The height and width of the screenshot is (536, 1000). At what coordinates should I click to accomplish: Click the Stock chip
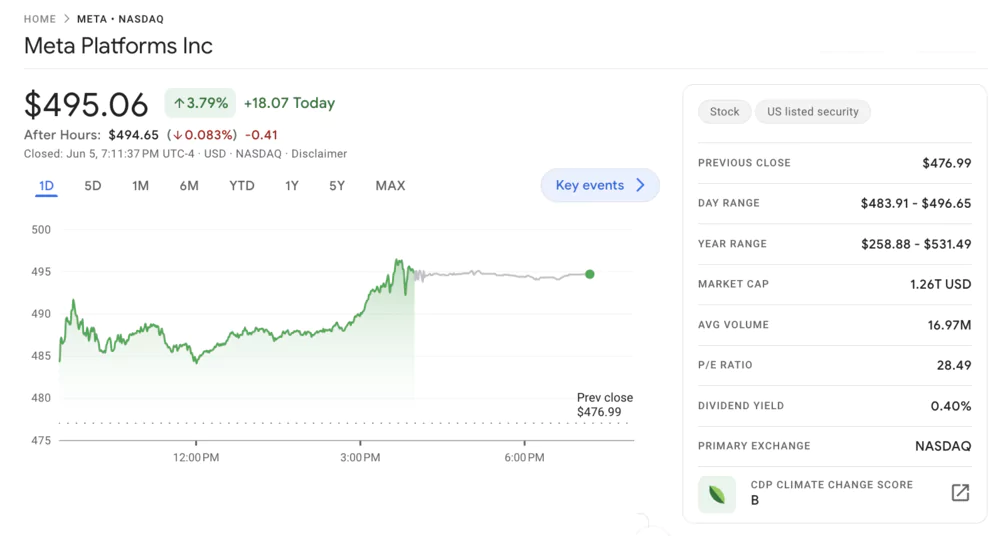(724, 112)
